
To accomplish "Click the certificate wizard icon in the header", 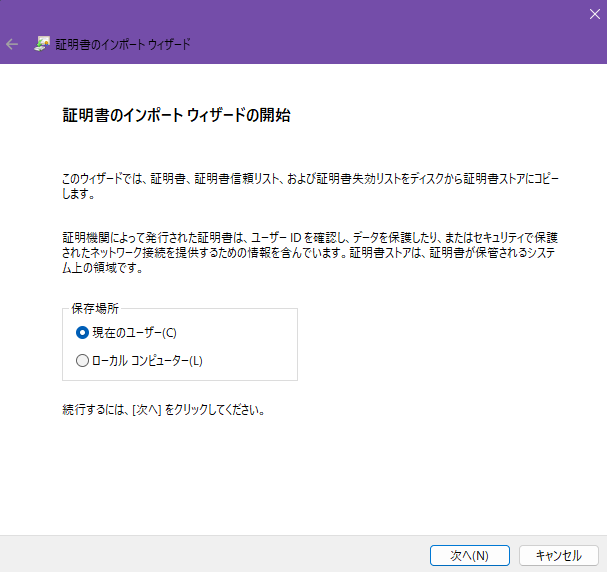I will [x=42, y=44].
